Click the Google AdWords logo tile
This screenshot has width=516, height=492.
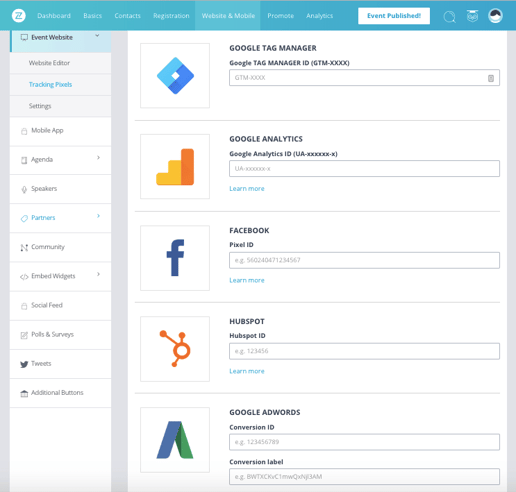(x=175, y=440)
